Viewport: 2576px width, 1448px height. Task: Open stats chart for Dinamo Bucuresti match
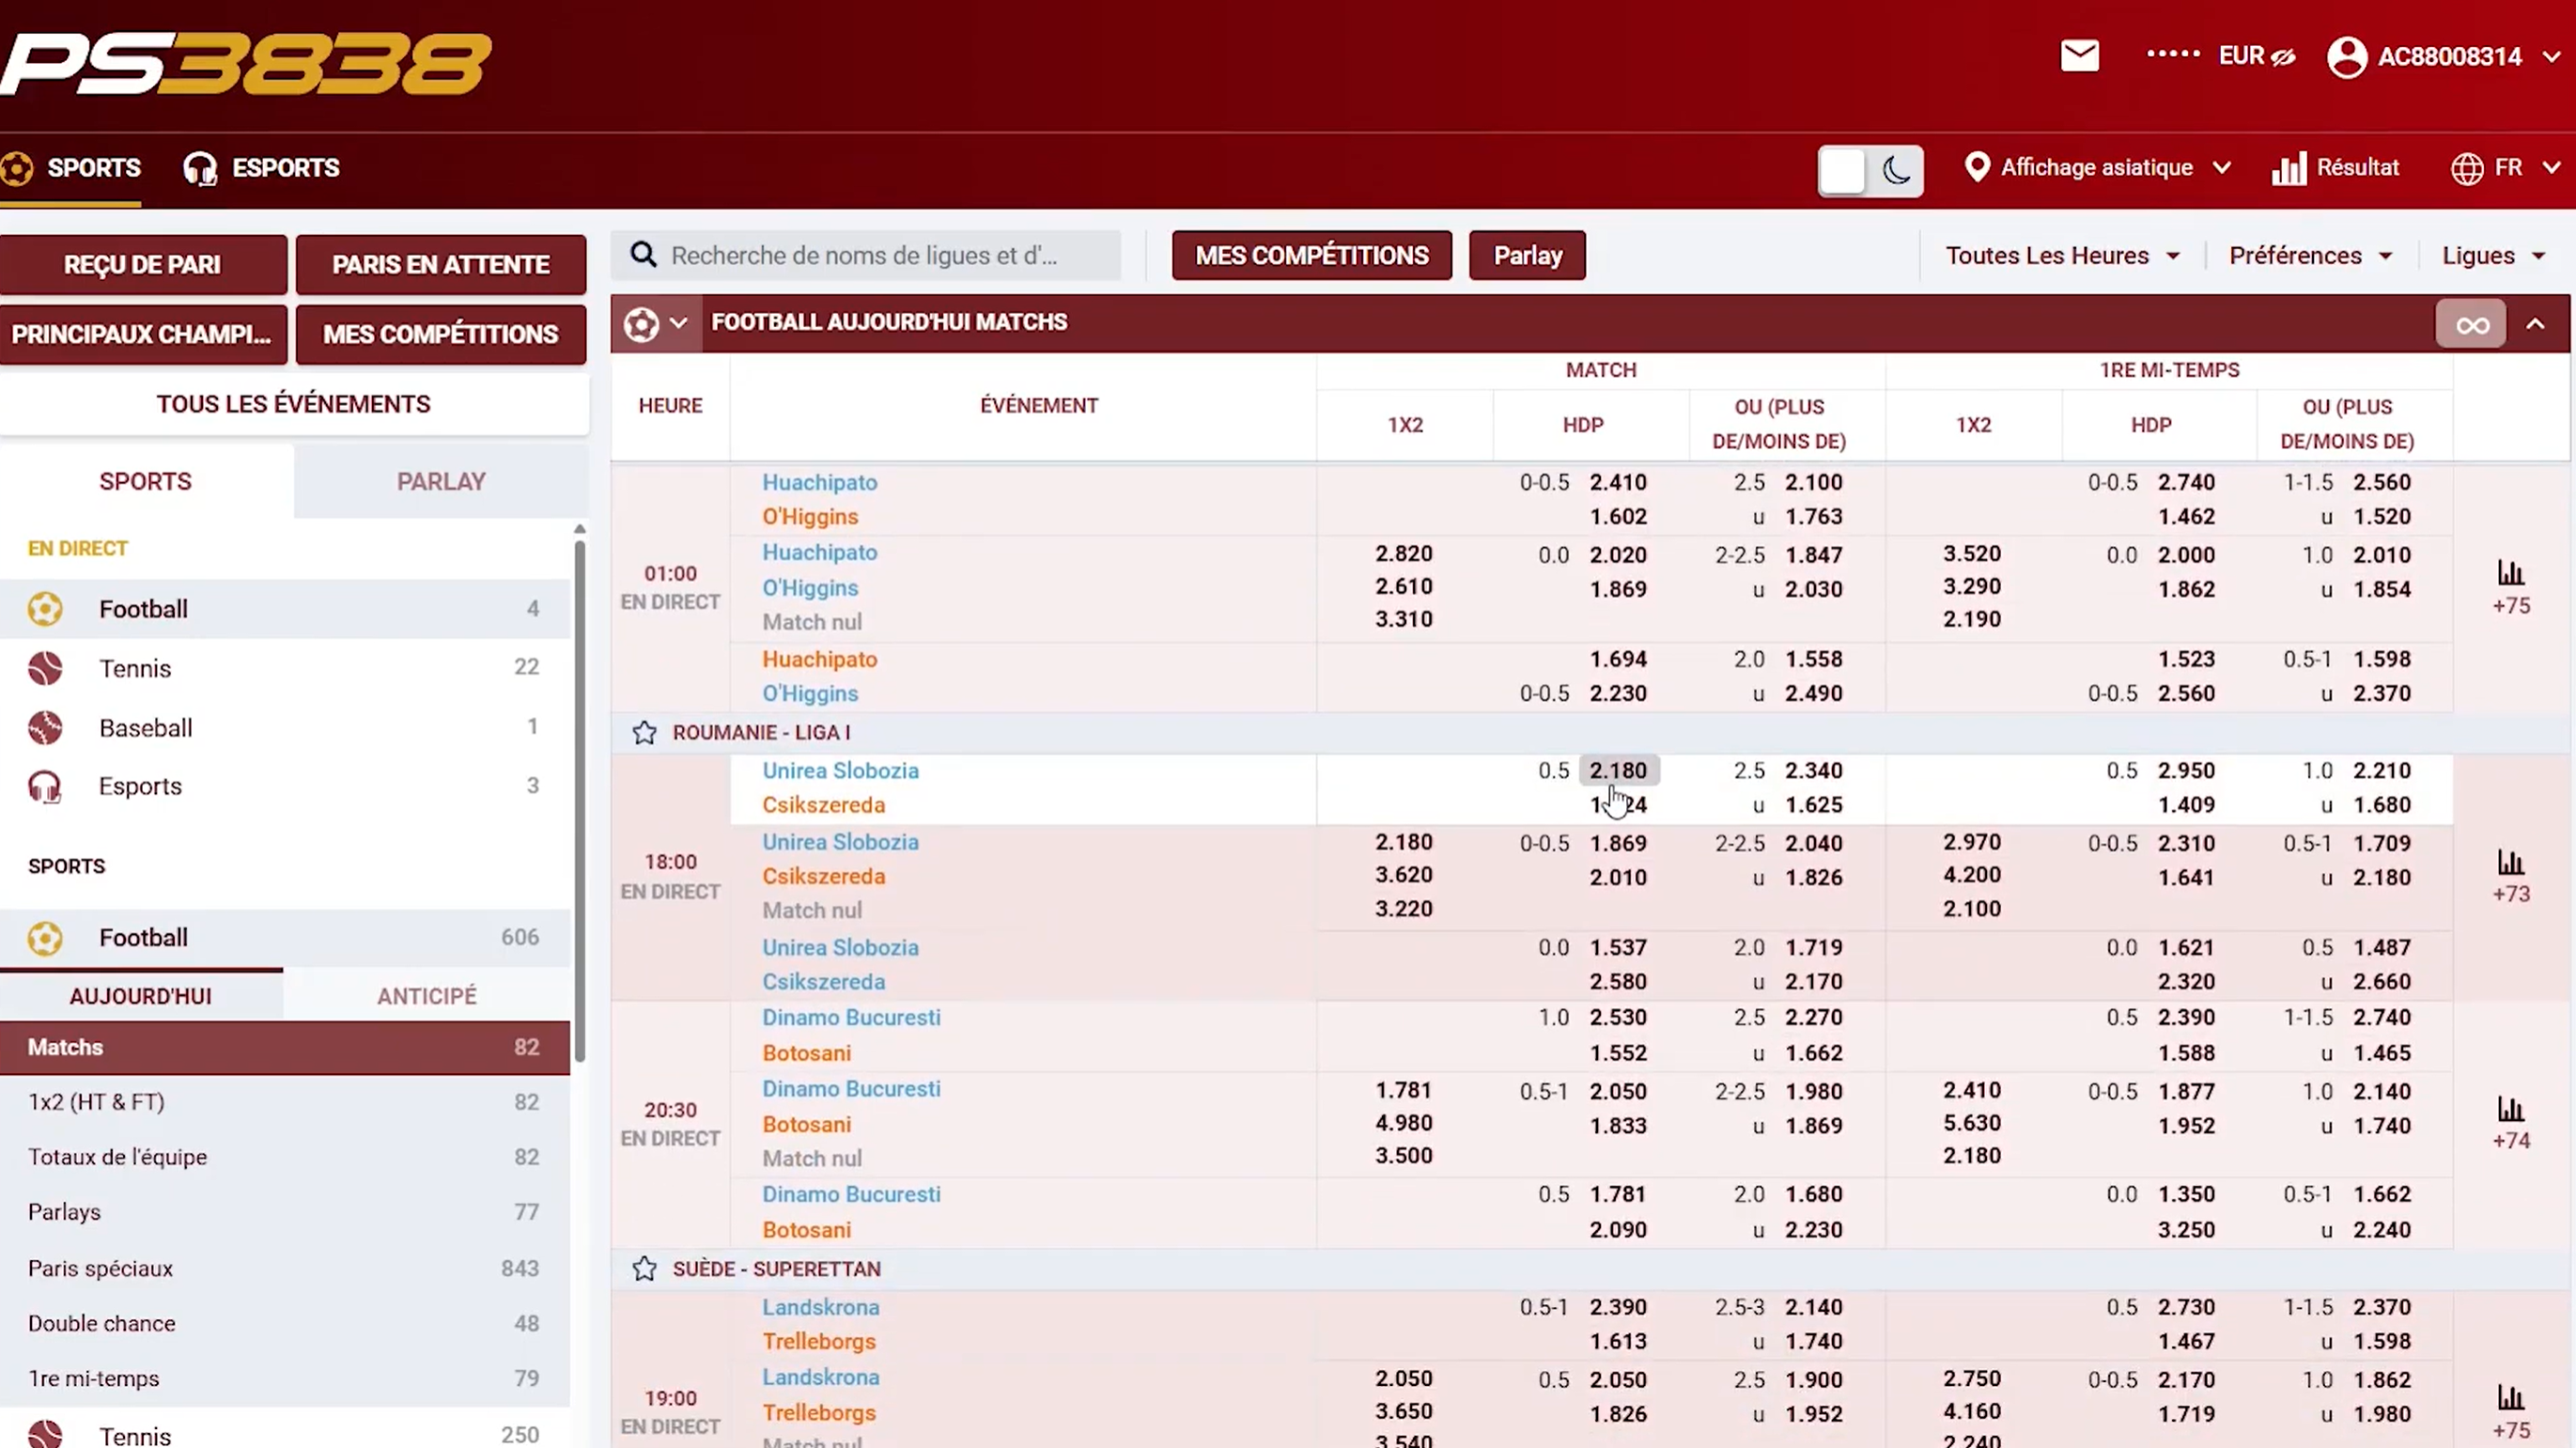click(x=2511, y=1110)
